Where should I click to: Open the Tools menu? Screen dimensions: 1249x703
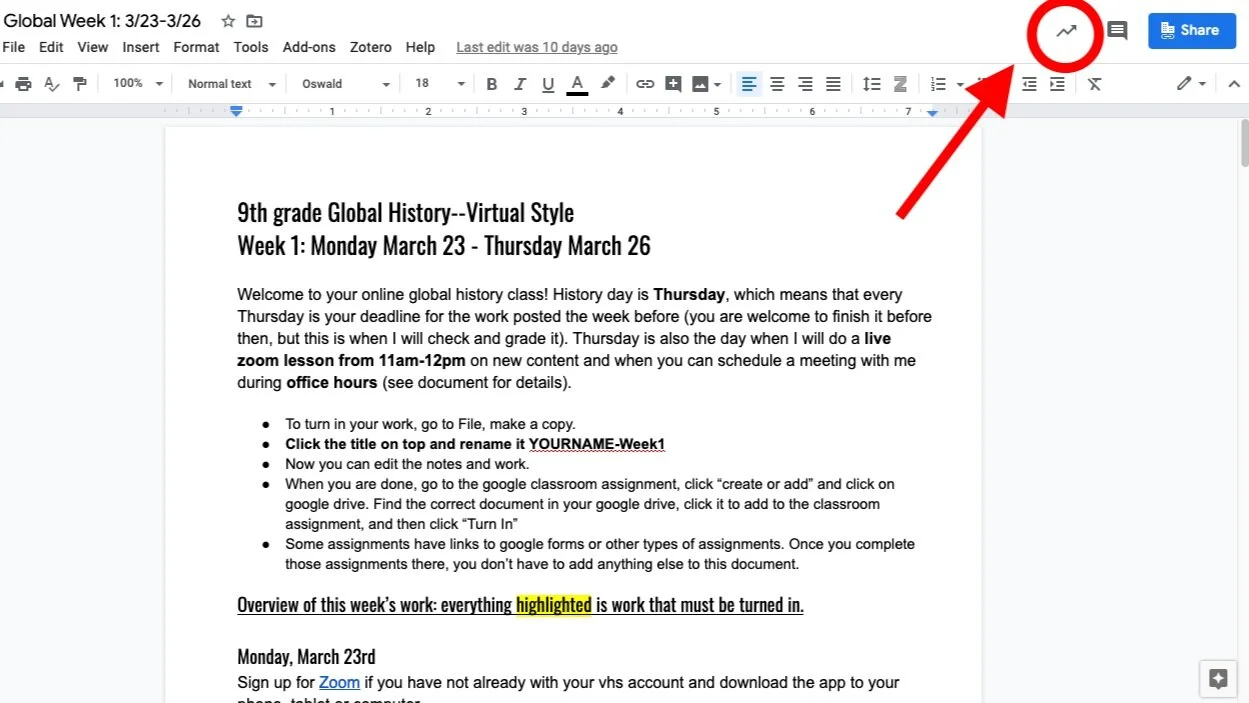pos(251,47)
